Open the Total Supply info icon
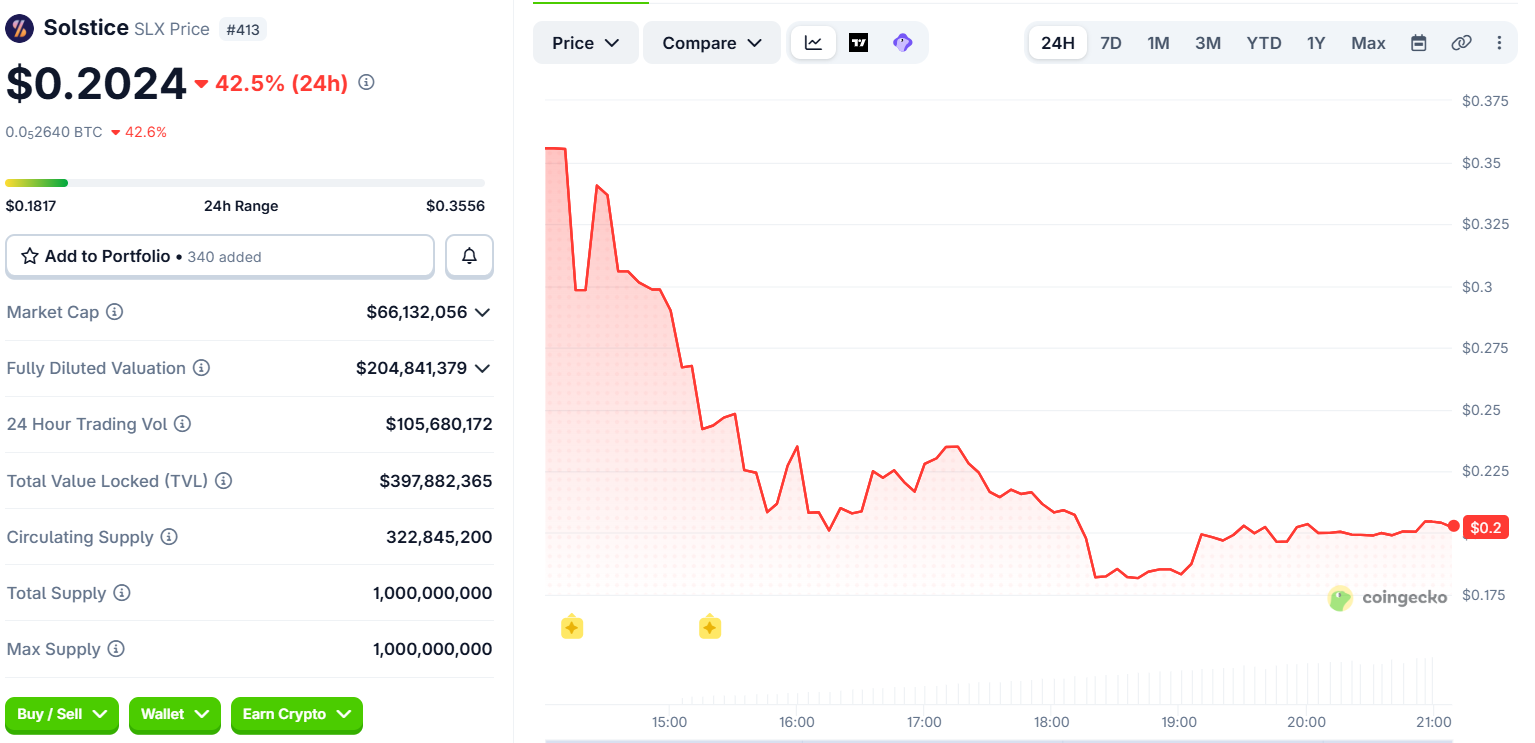 (122, 593)
